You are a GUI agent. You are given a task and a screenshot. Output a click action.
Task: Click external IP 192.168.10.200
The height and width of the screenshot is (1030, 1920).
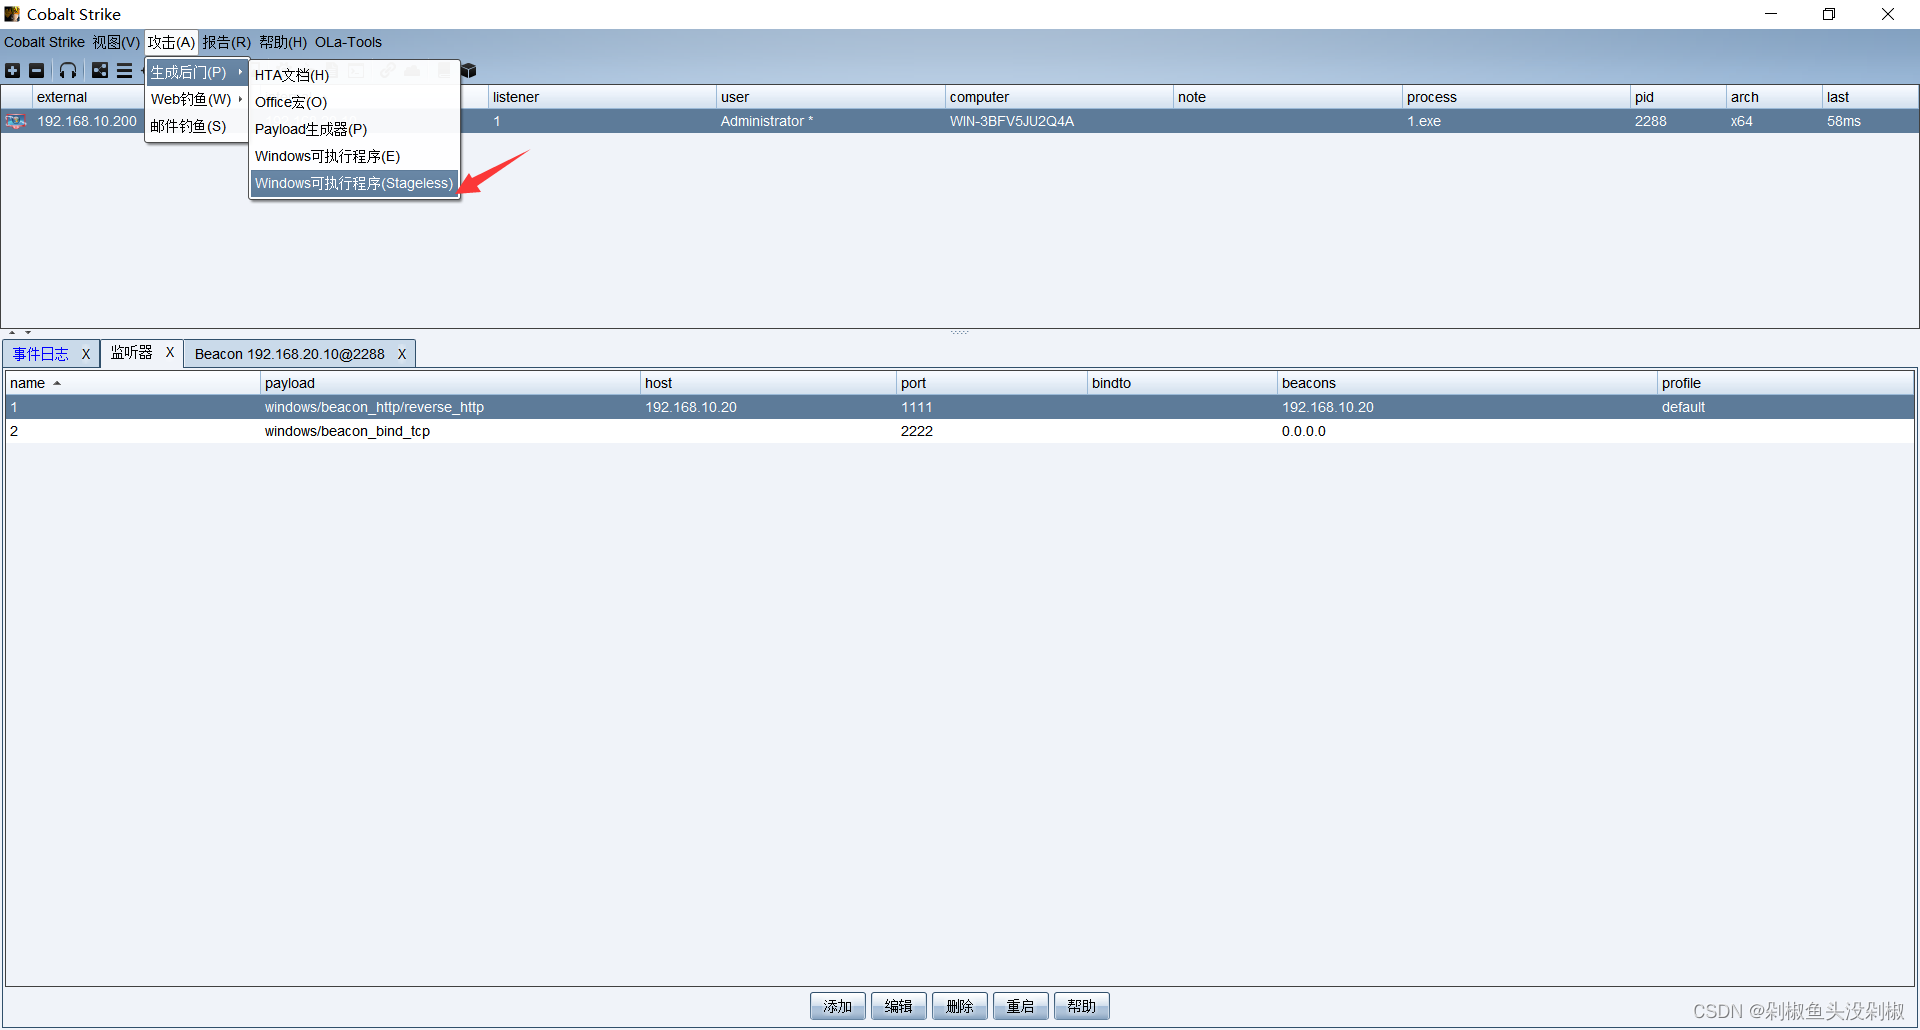[x=87, y=121]
